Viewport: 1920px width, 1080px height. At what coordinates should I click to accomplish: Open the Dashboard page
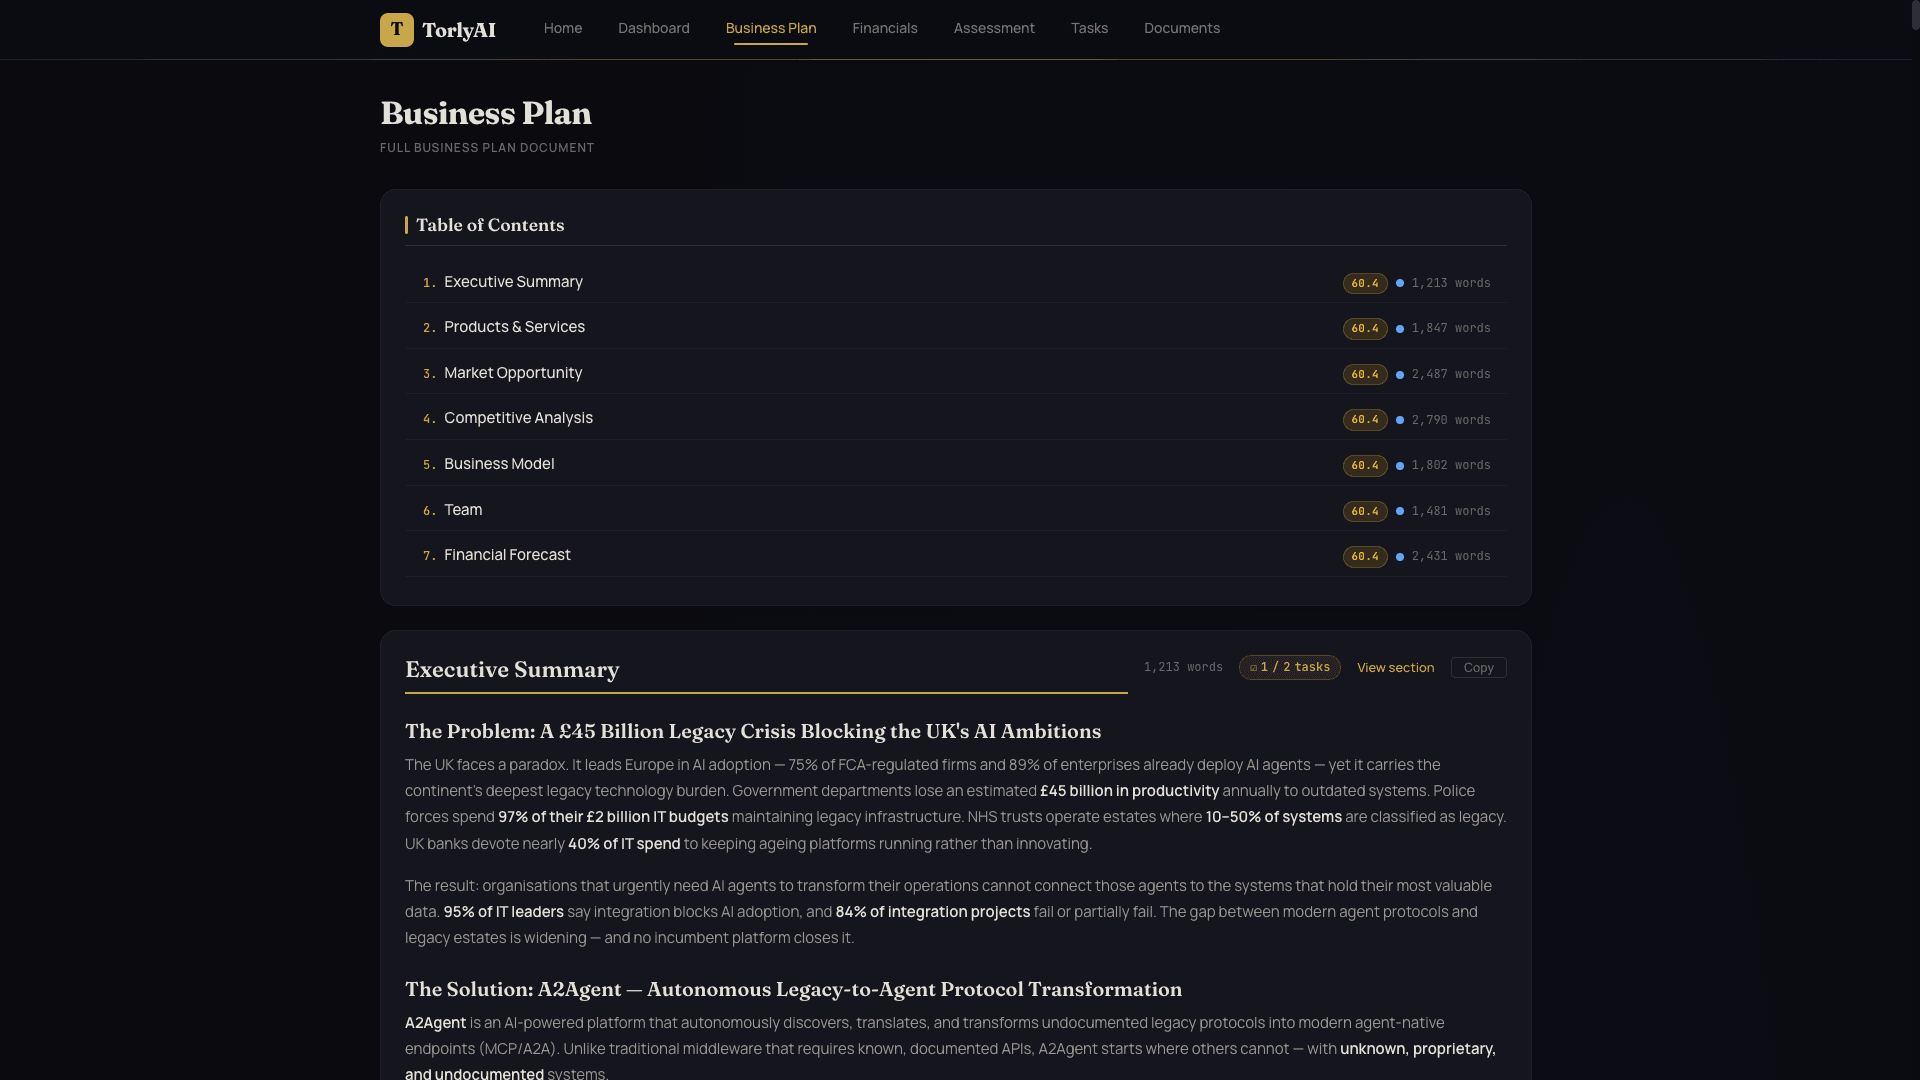[653, 28]
